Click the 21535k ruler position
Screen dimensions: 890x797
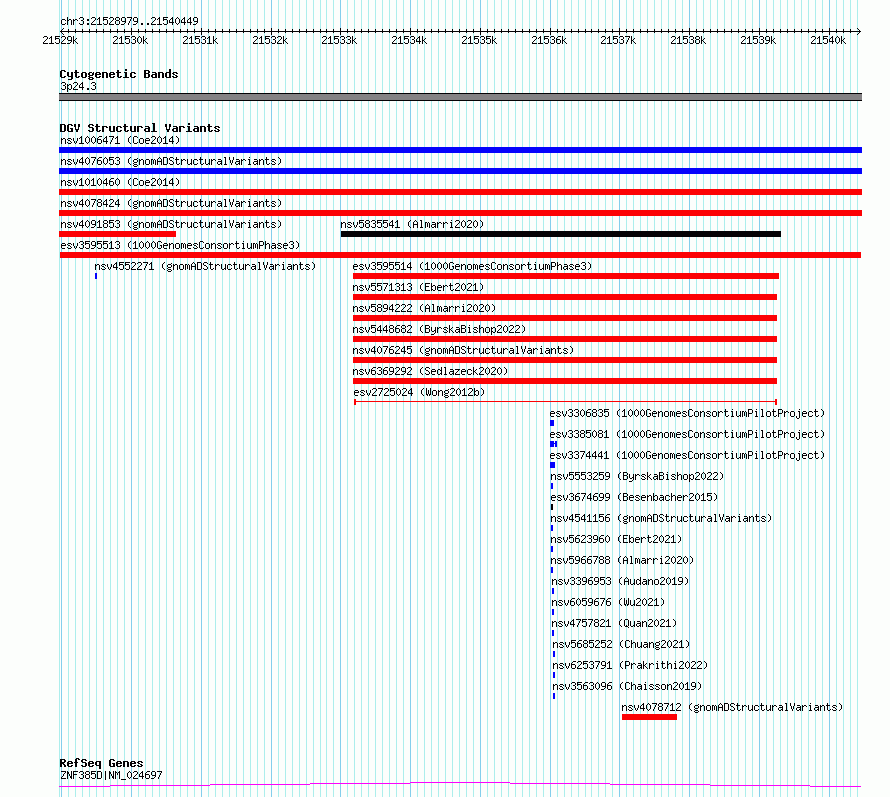click(480, 40)
